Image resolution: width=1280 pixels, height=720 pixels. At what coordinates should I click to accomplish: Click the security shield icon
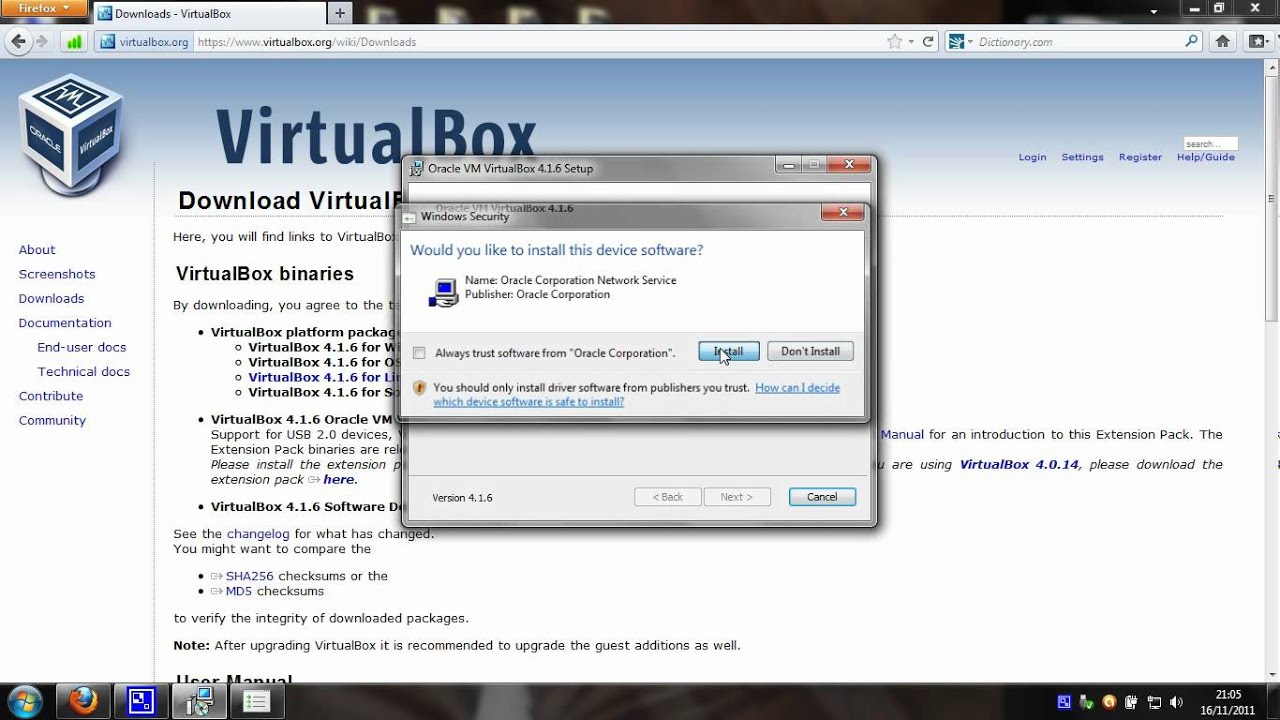(x=420, y=388)
